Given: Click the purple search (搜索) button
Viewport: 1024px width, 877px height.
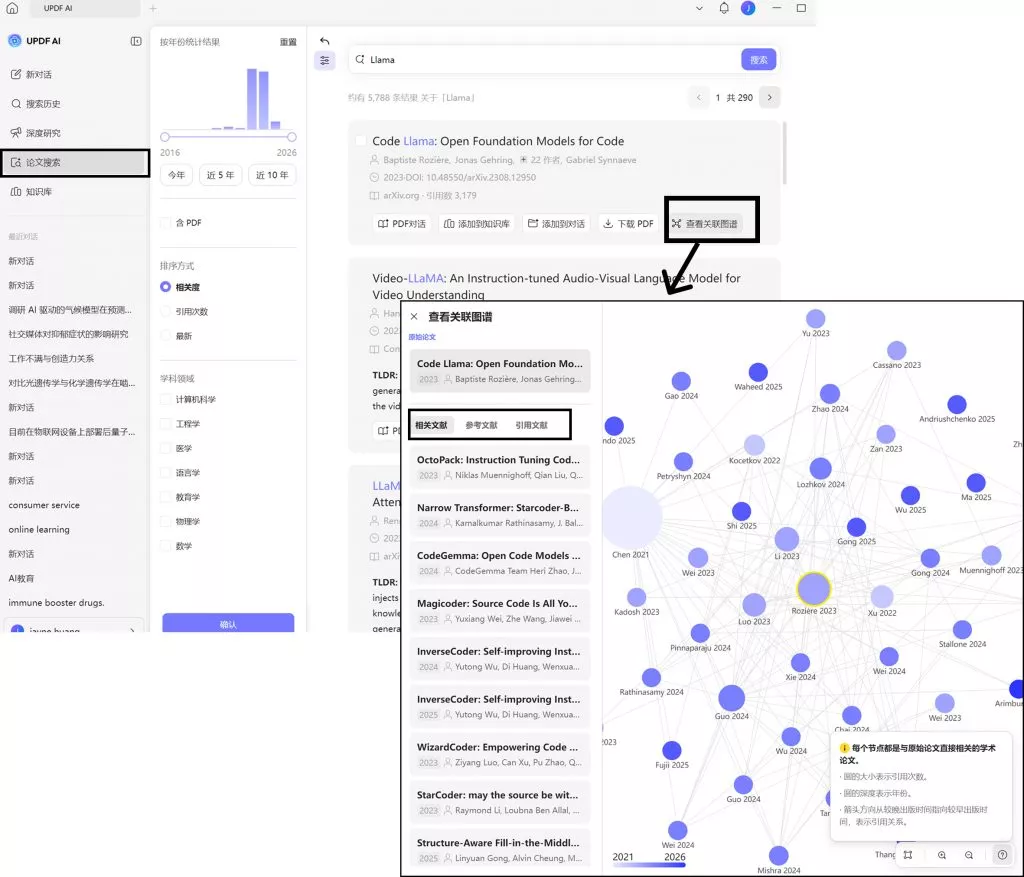Looking at the screenshot, I should tap(758, 59).
